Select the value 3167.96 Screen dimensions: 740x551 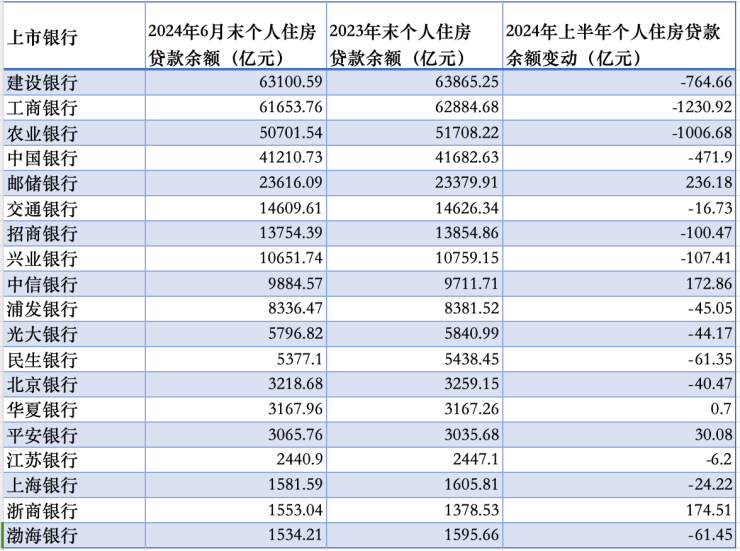[295, 409]
